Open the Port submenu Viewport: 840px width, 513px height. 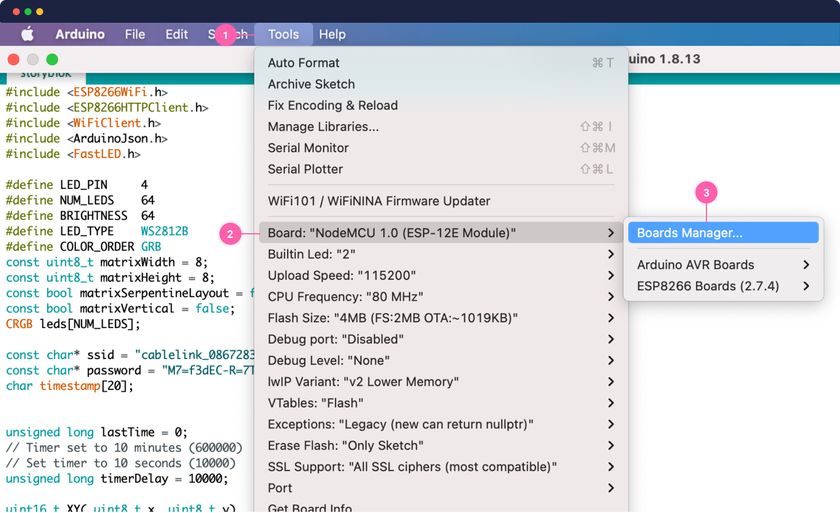(x=440, y=488)
